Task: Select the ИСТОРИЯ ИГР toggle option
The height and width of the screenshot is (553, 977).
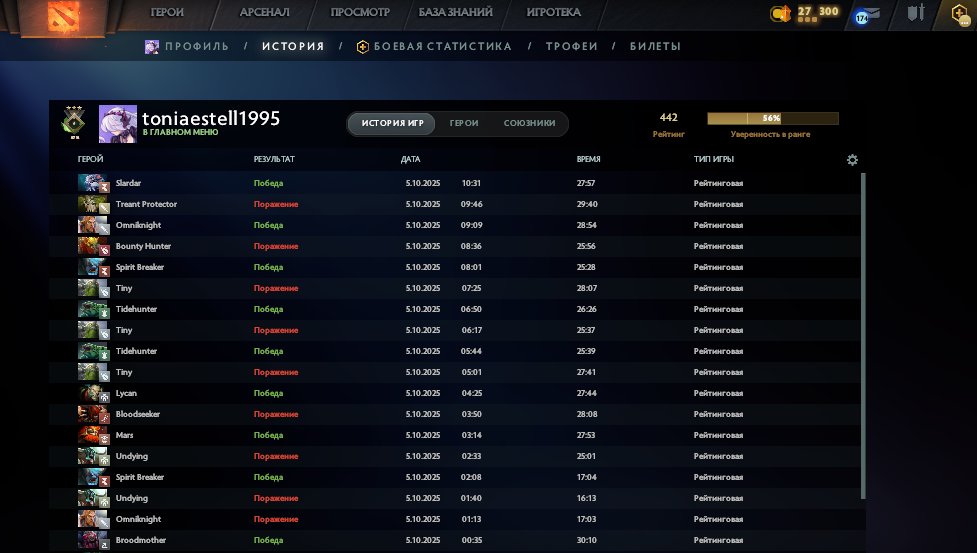Action: pos(392,124)
